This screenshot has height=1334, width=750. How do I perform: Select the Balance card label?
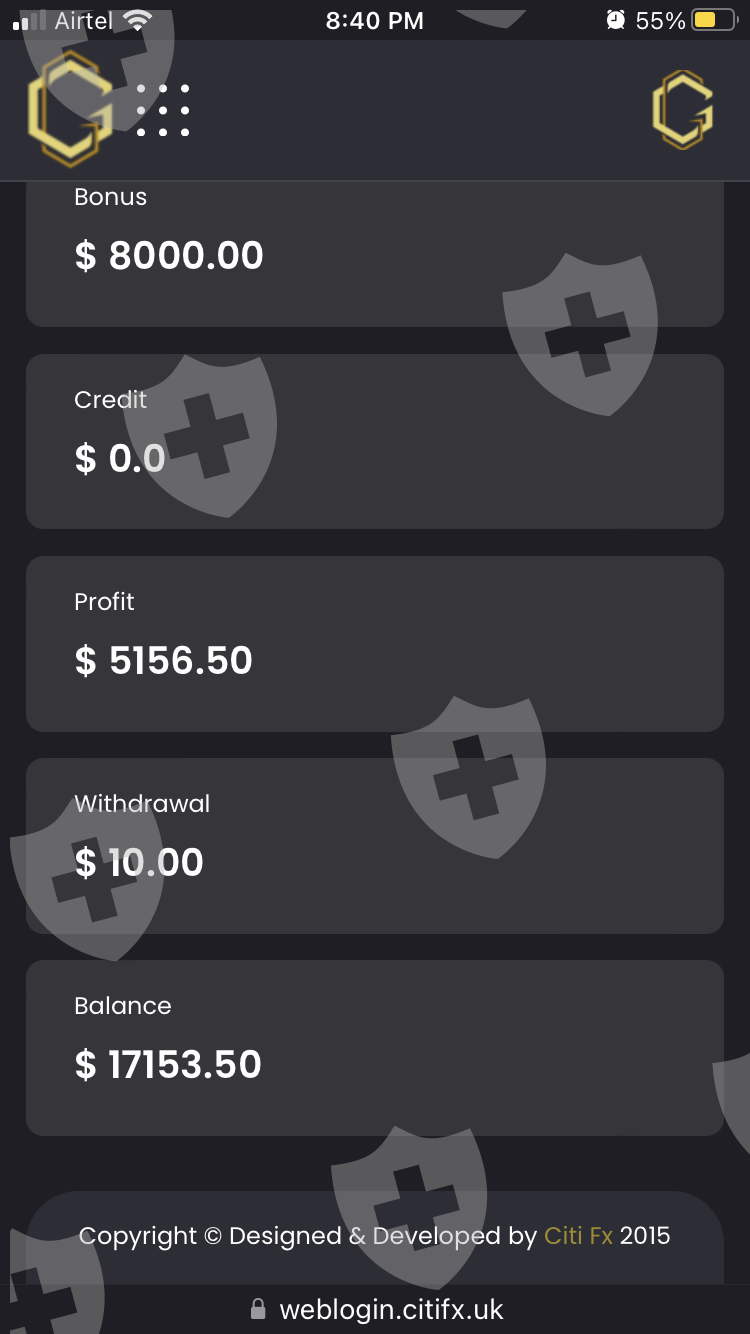pos(122,1006)
